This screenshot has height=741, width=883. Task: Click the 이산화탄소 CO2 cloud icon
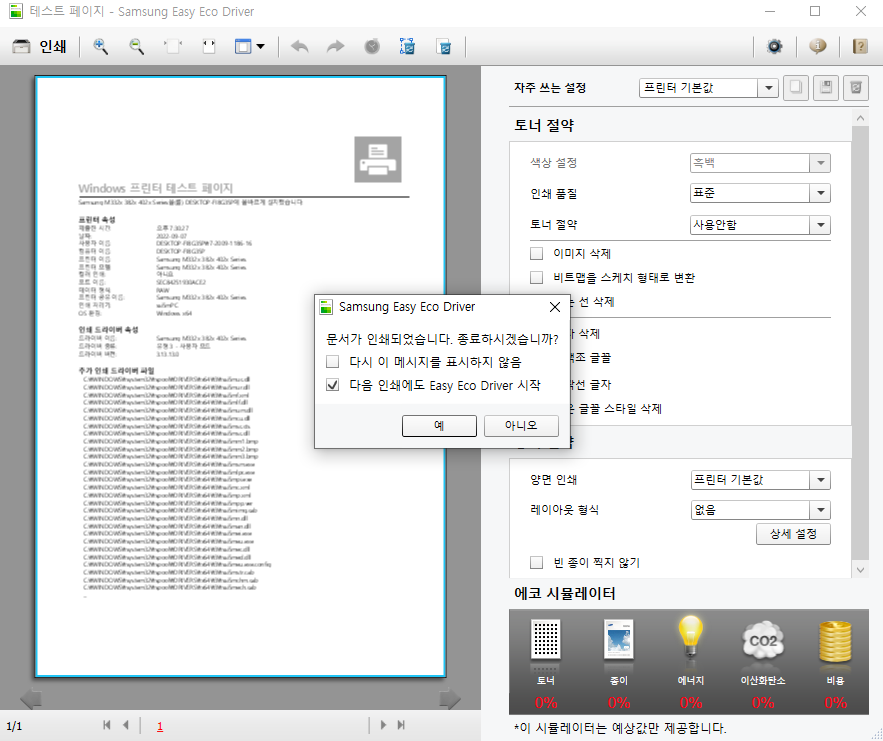pos(762,640)
